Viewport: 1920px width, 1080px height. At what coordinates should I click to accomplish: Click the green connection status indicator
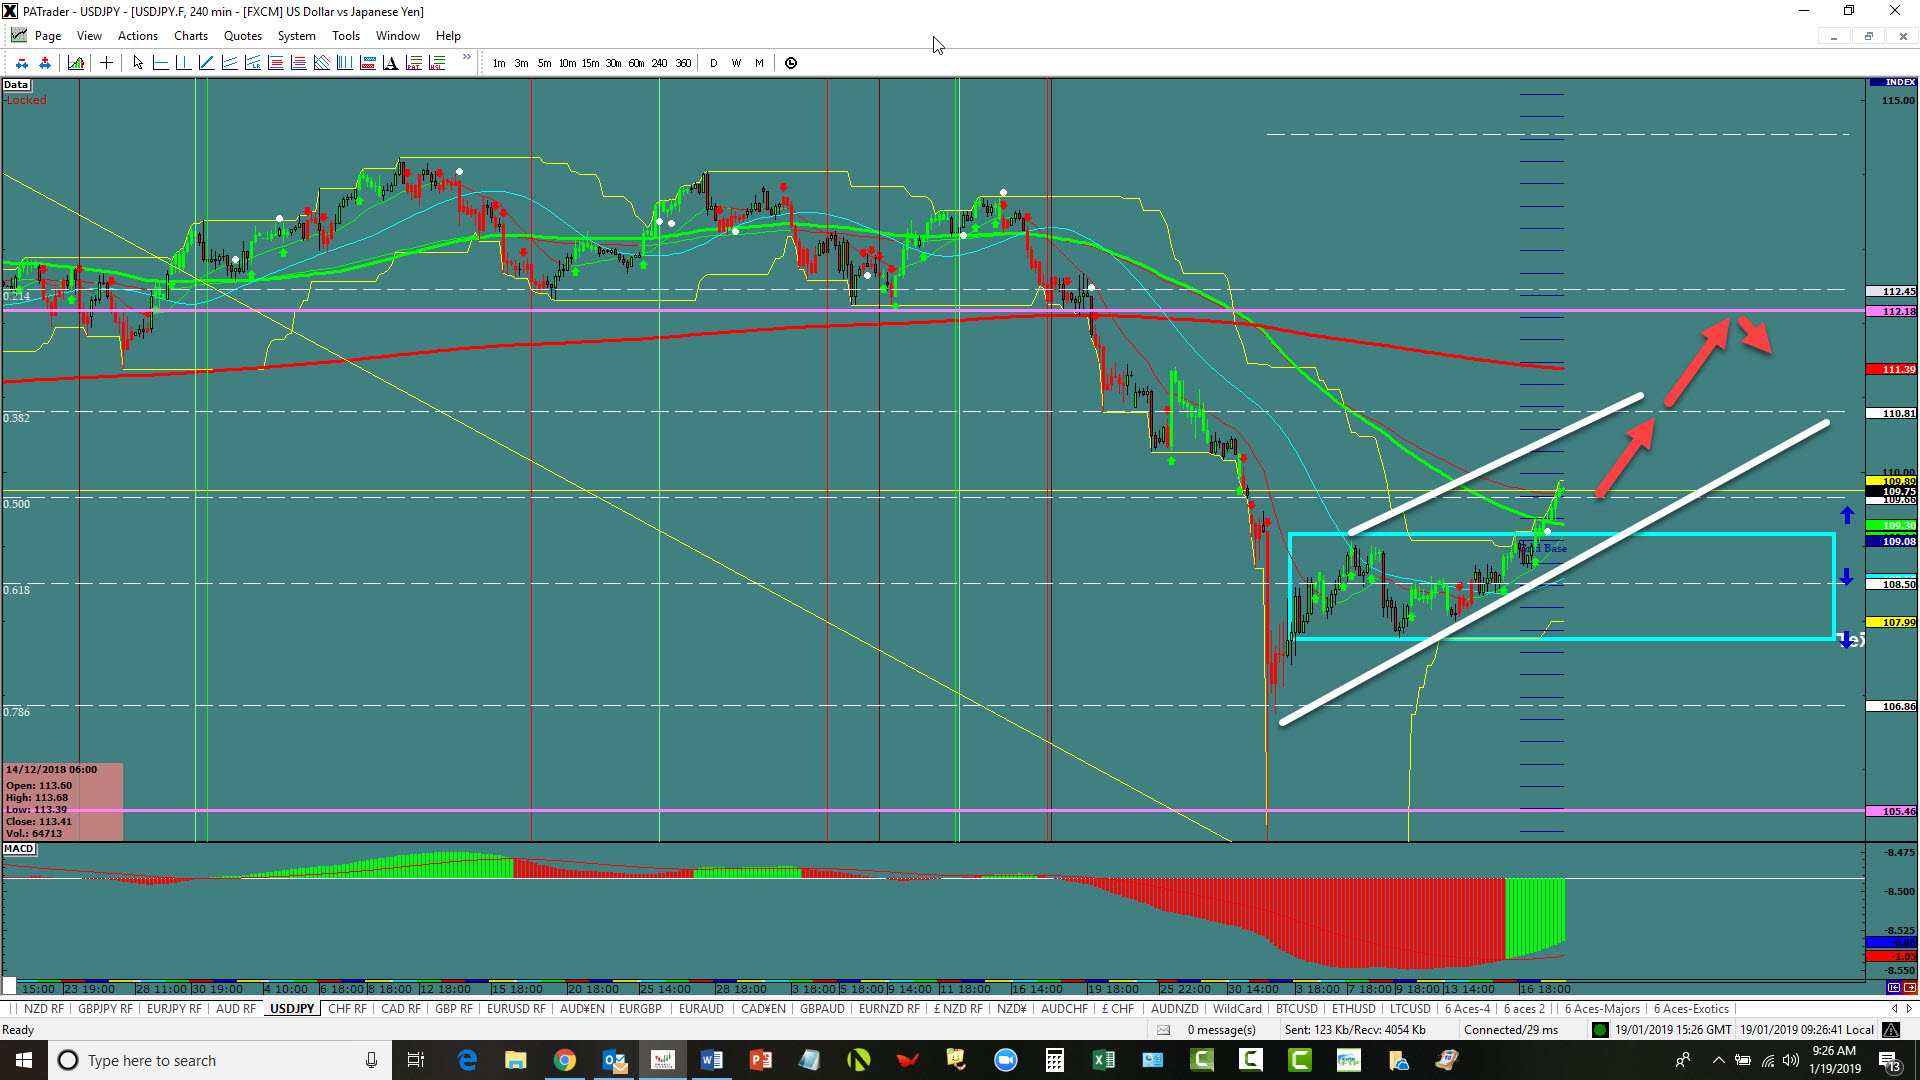[x=1600, y=1030]
